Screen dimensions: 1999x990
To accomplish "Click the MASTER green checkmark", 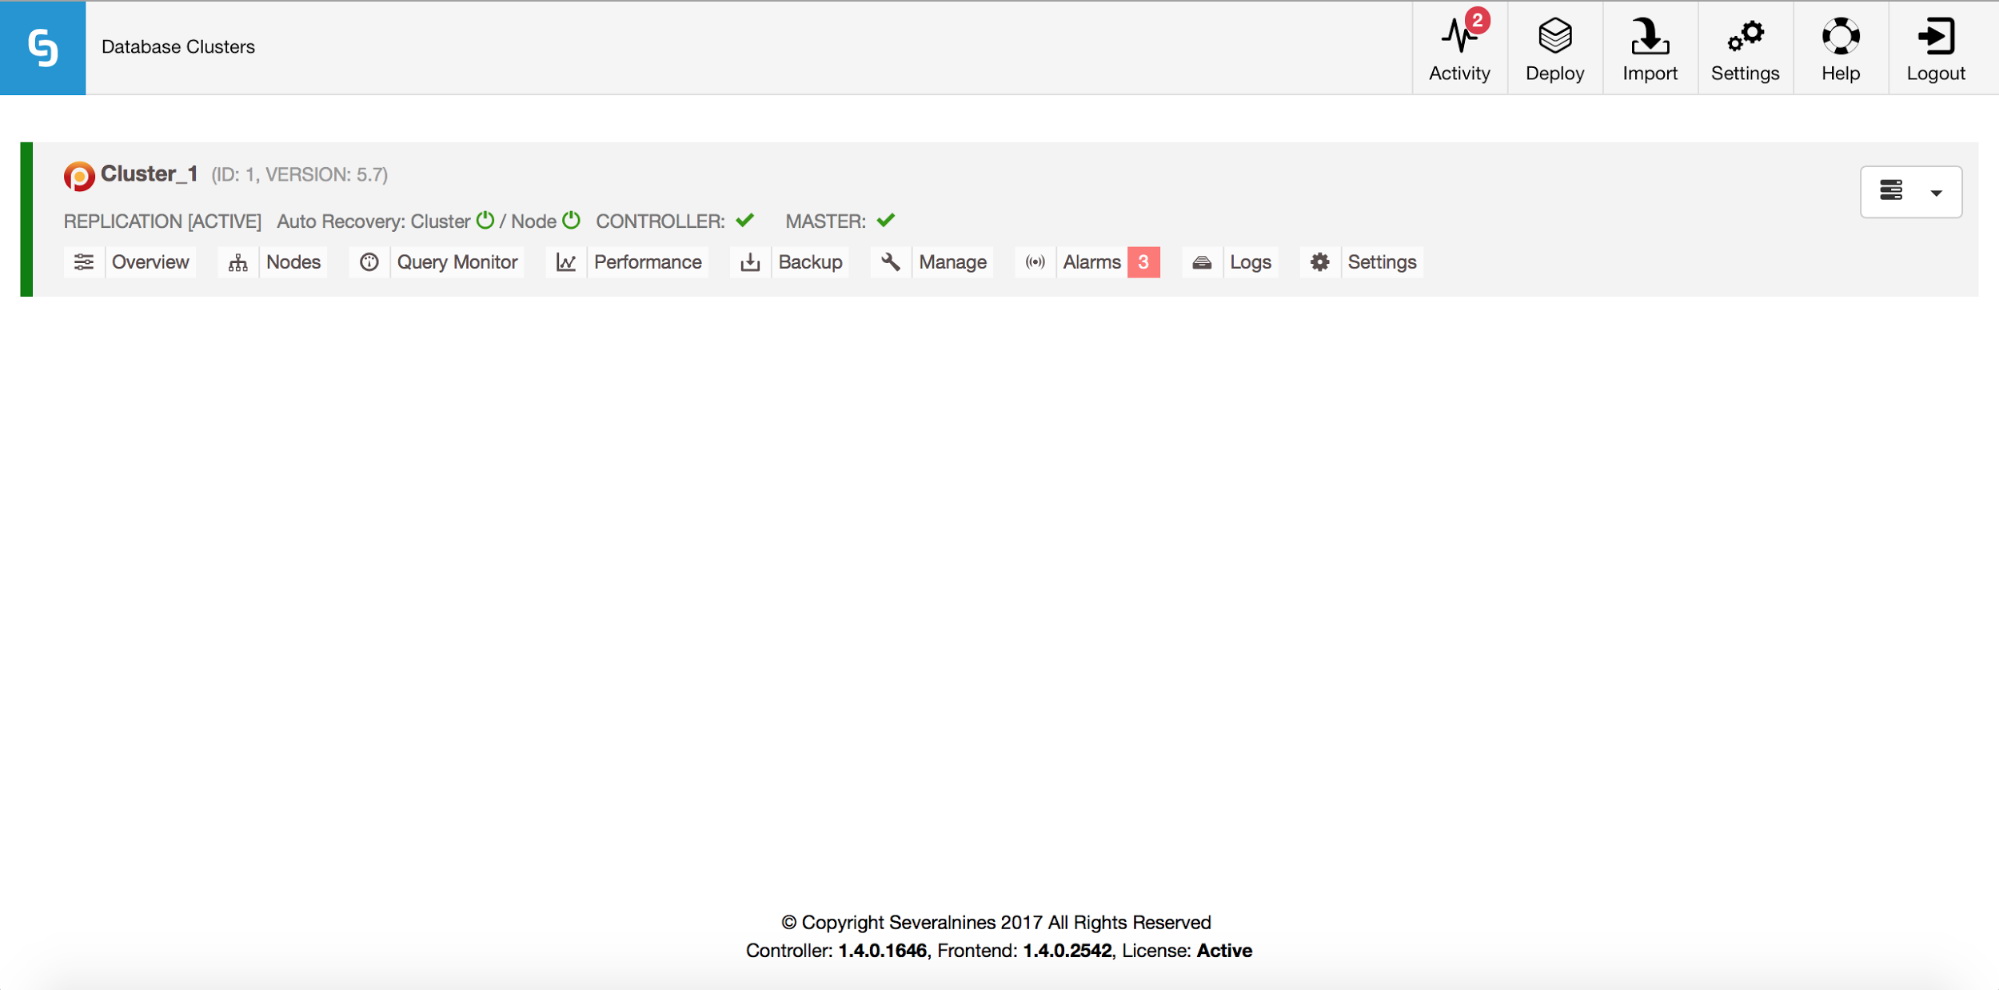I will (886, 220).
